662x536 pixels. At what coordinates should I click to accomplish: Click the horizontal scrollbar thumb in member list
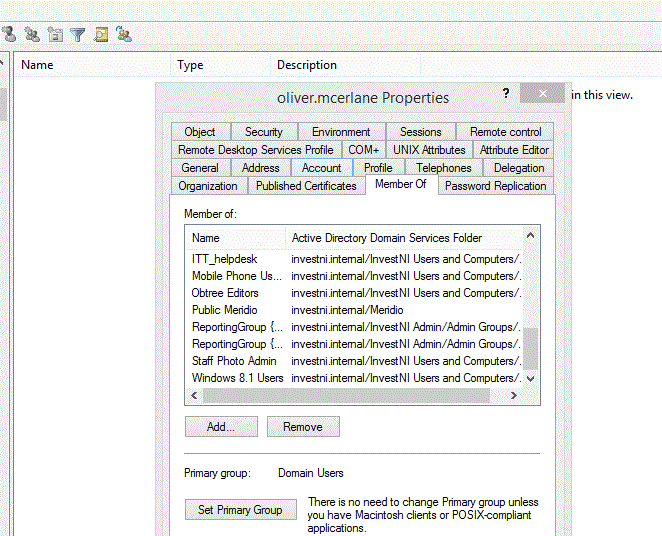[346, 395]
